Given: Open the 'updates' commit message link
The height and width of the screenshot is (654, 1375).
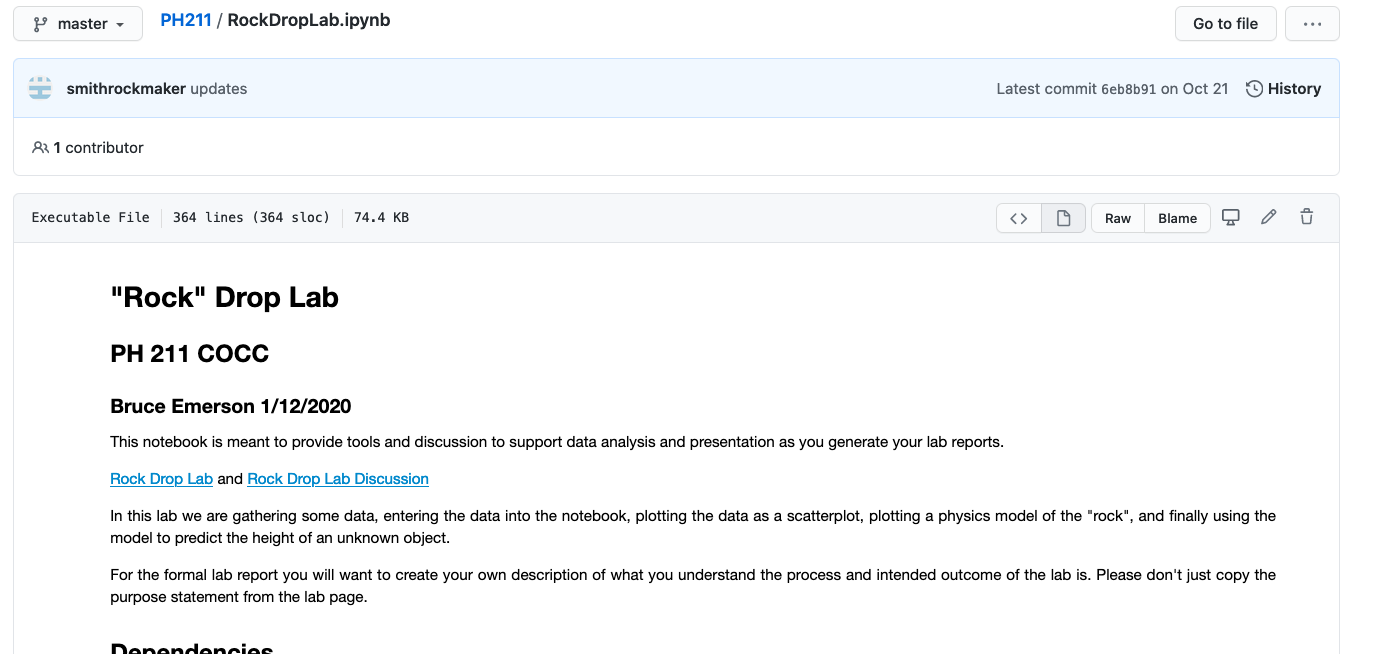Looking at the screenshot, I should pyautogui.click(x=218, y=88).
